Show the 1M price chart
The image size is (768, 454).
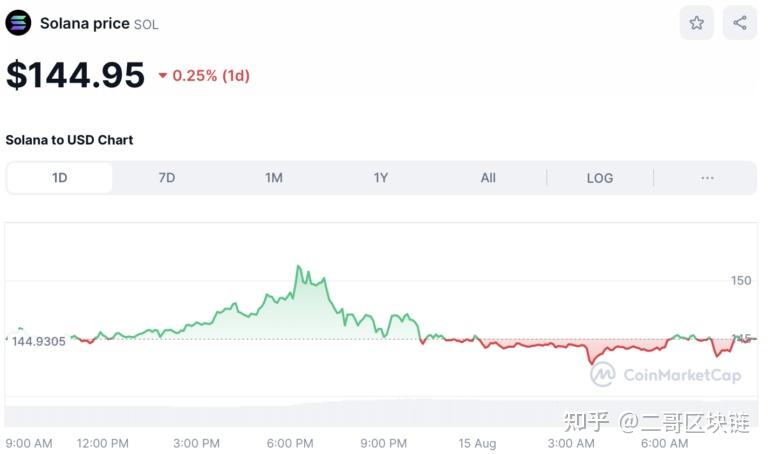tap(274, 178)
